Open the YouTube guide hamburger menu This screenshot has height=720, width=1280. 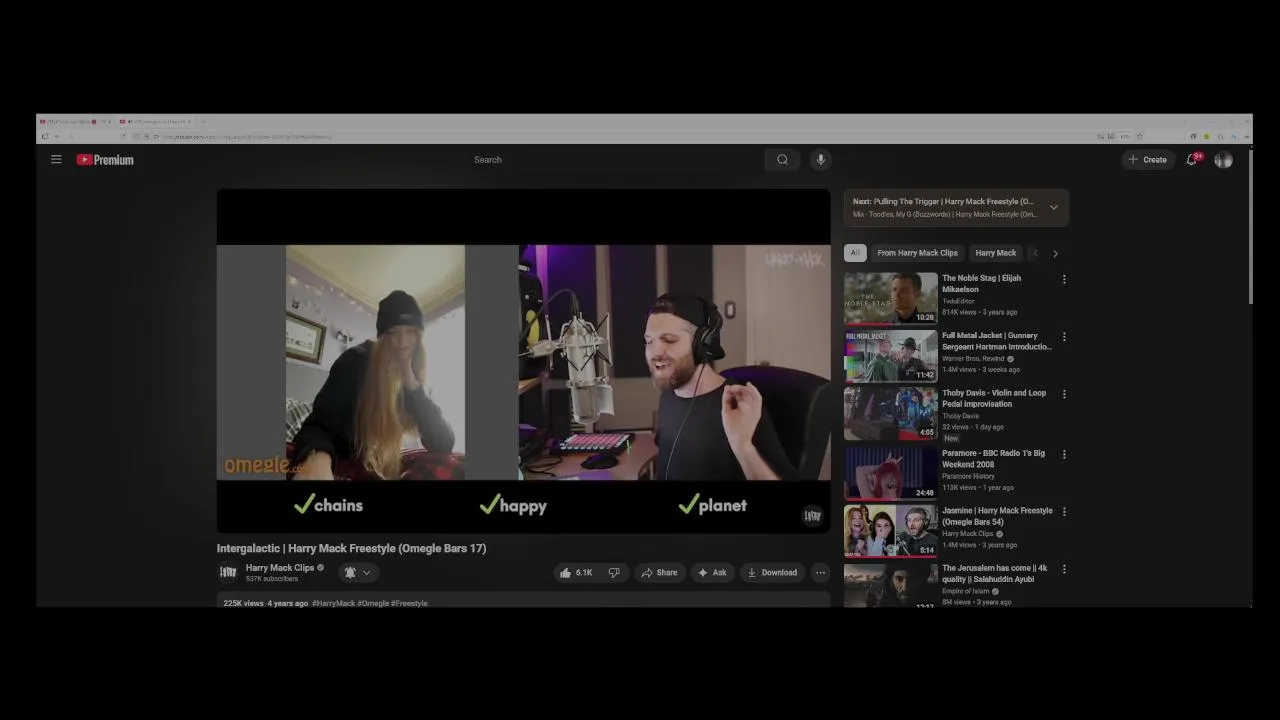click(56, 159)
